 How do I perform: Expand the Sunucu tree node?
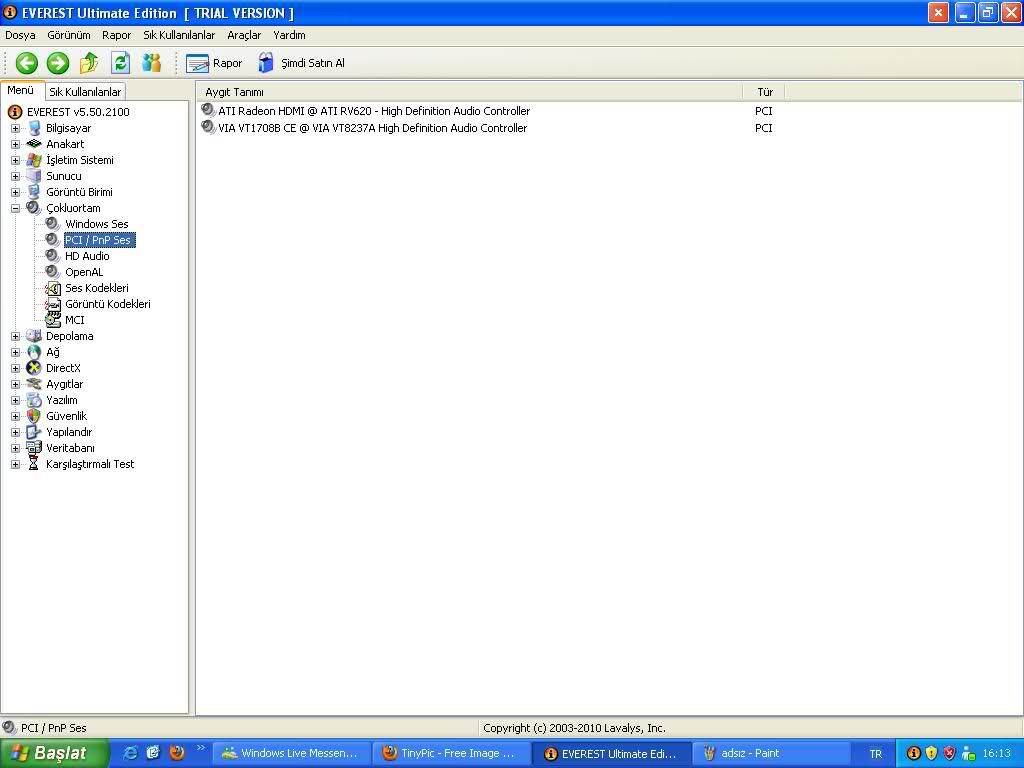click(x=15, y=176)
